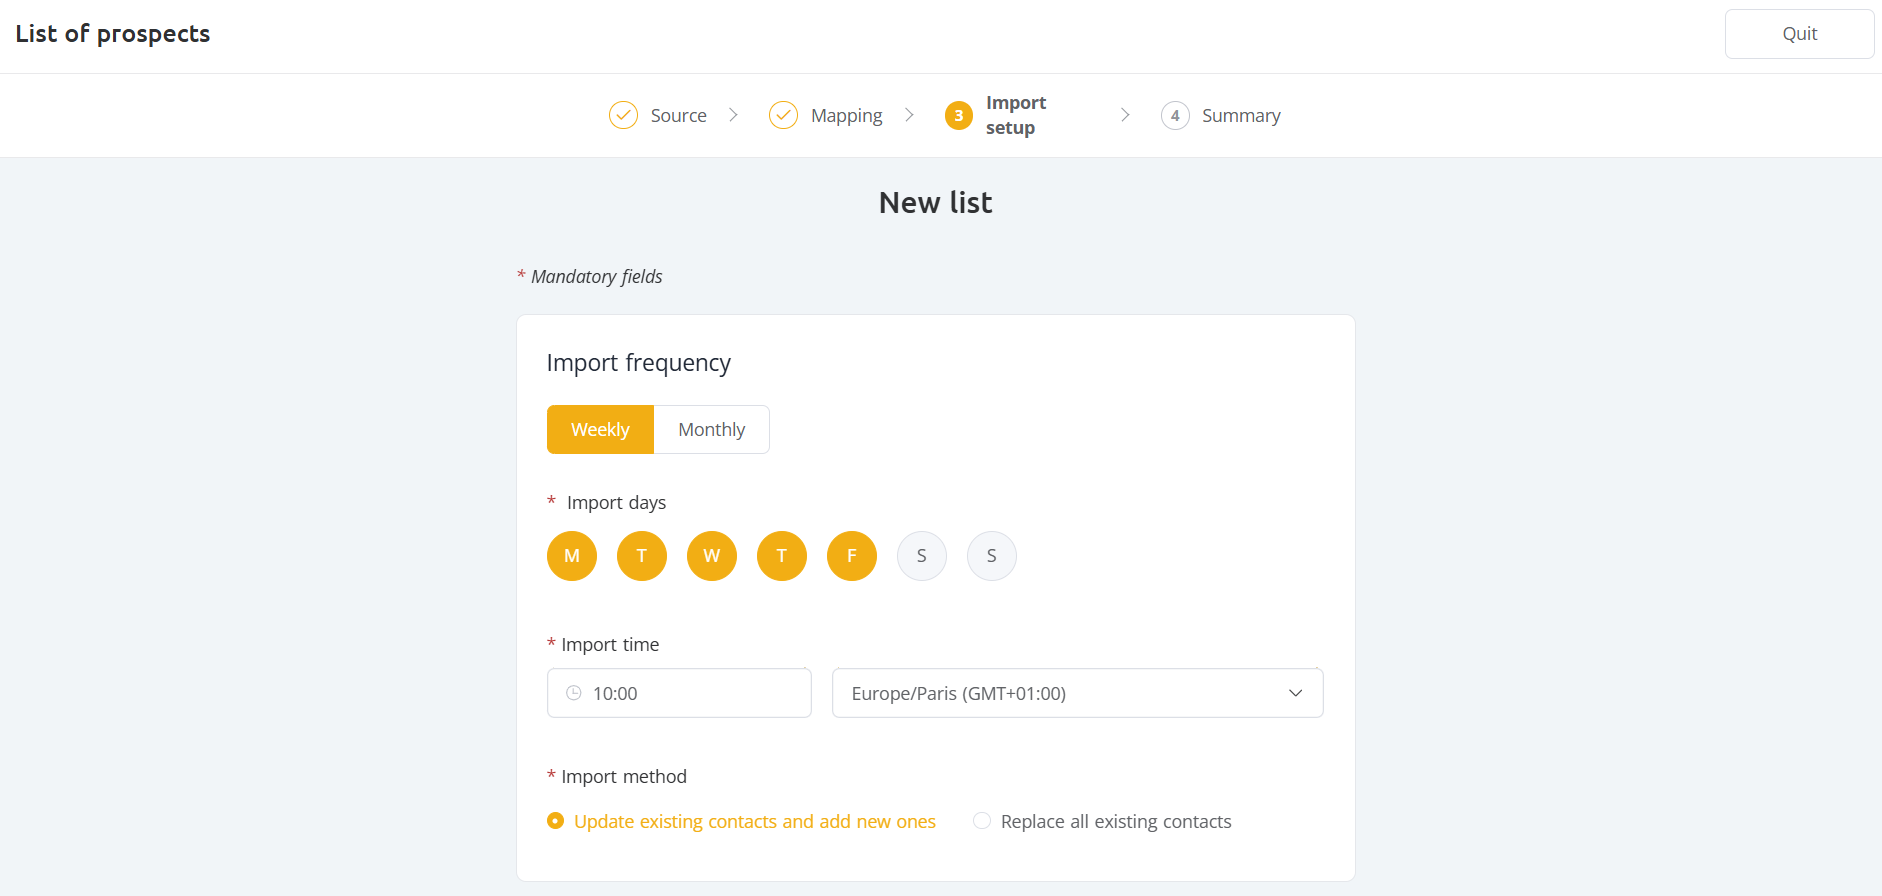Click the chevron arrow after Mapping step

909,115
